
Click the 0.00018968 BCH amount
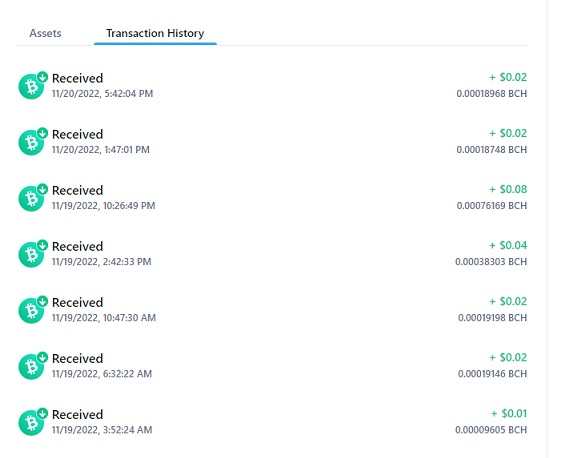(492, 94)
